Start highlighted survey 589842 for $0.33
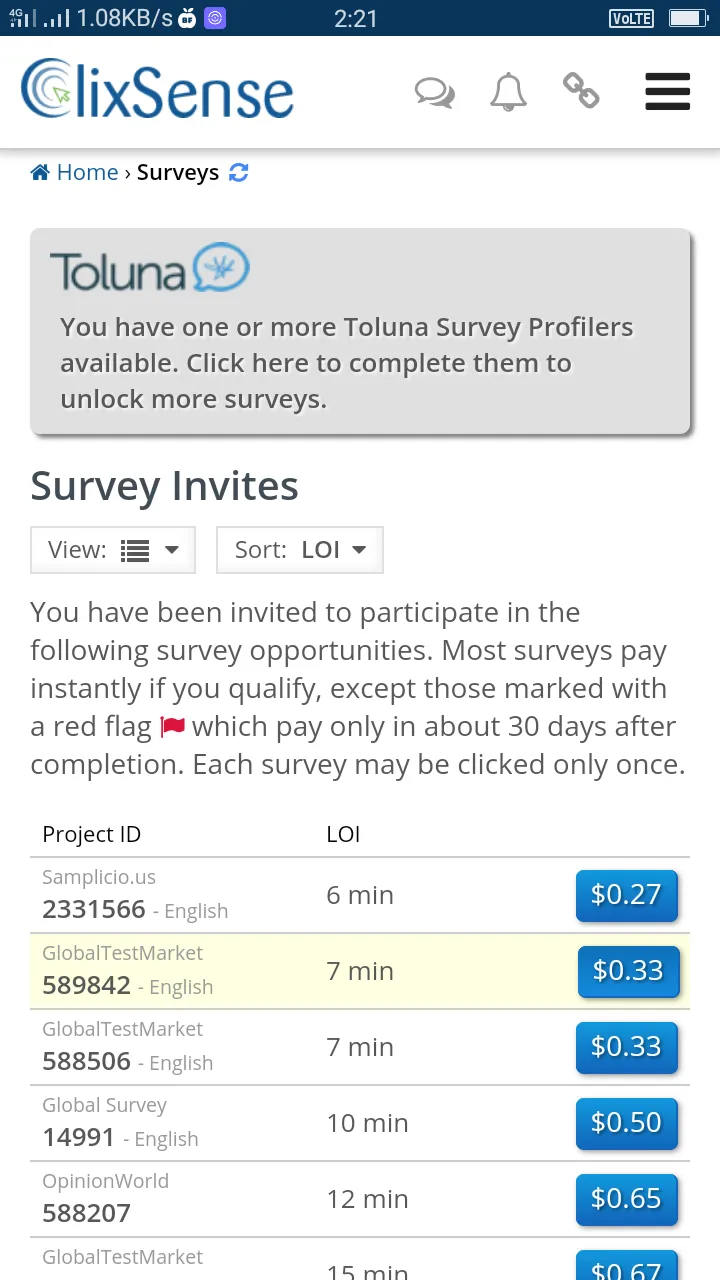The width and height of the screenshot is (720, 1280). pos(628,971)
